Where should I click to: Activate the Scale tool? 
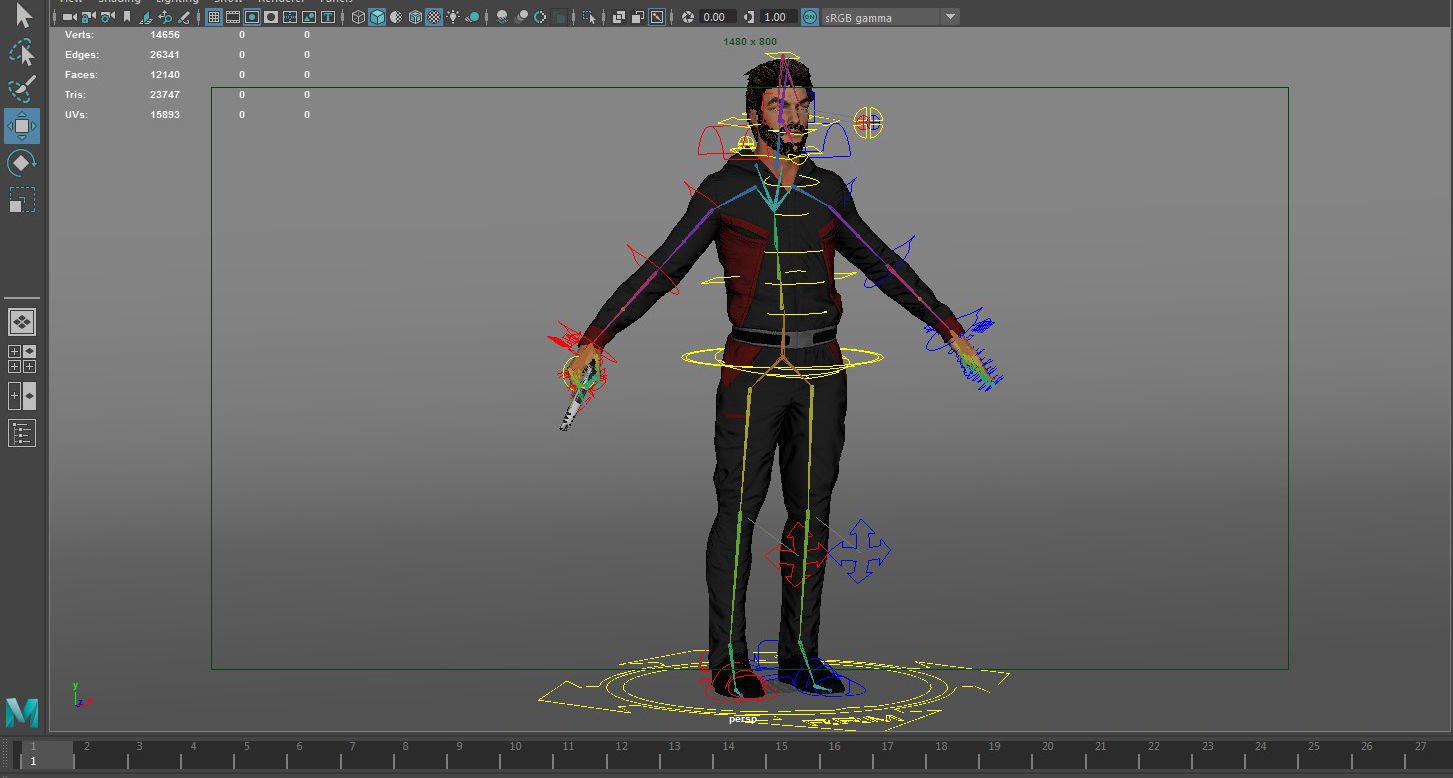[22, 199]
